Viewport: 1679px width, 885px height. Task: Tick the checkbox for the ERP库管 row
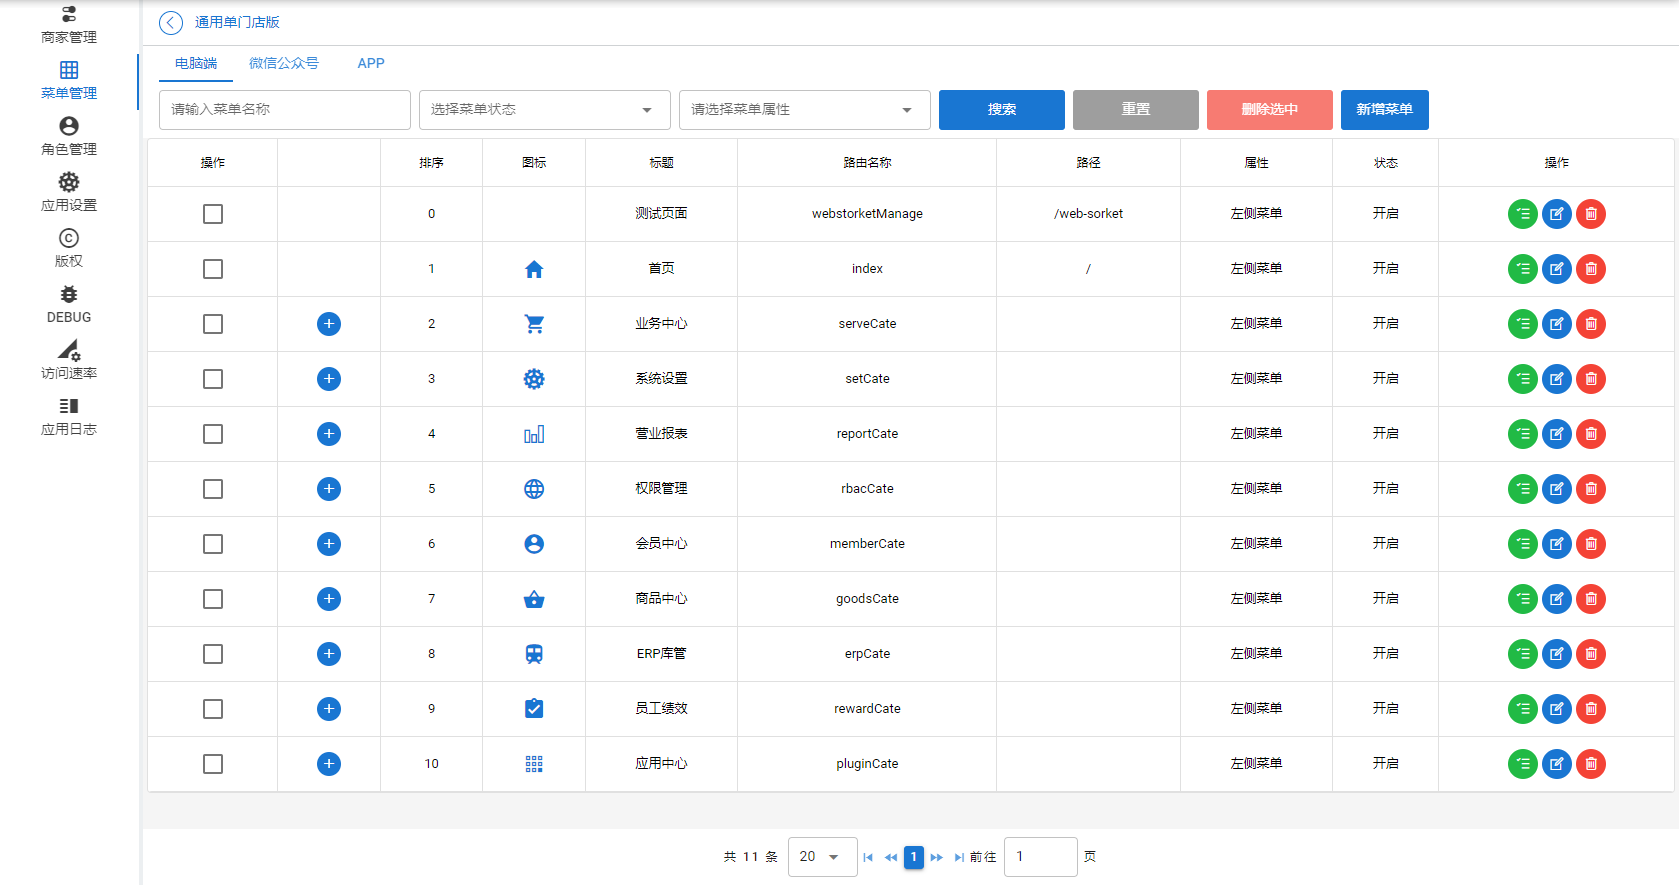click(213, 654)
